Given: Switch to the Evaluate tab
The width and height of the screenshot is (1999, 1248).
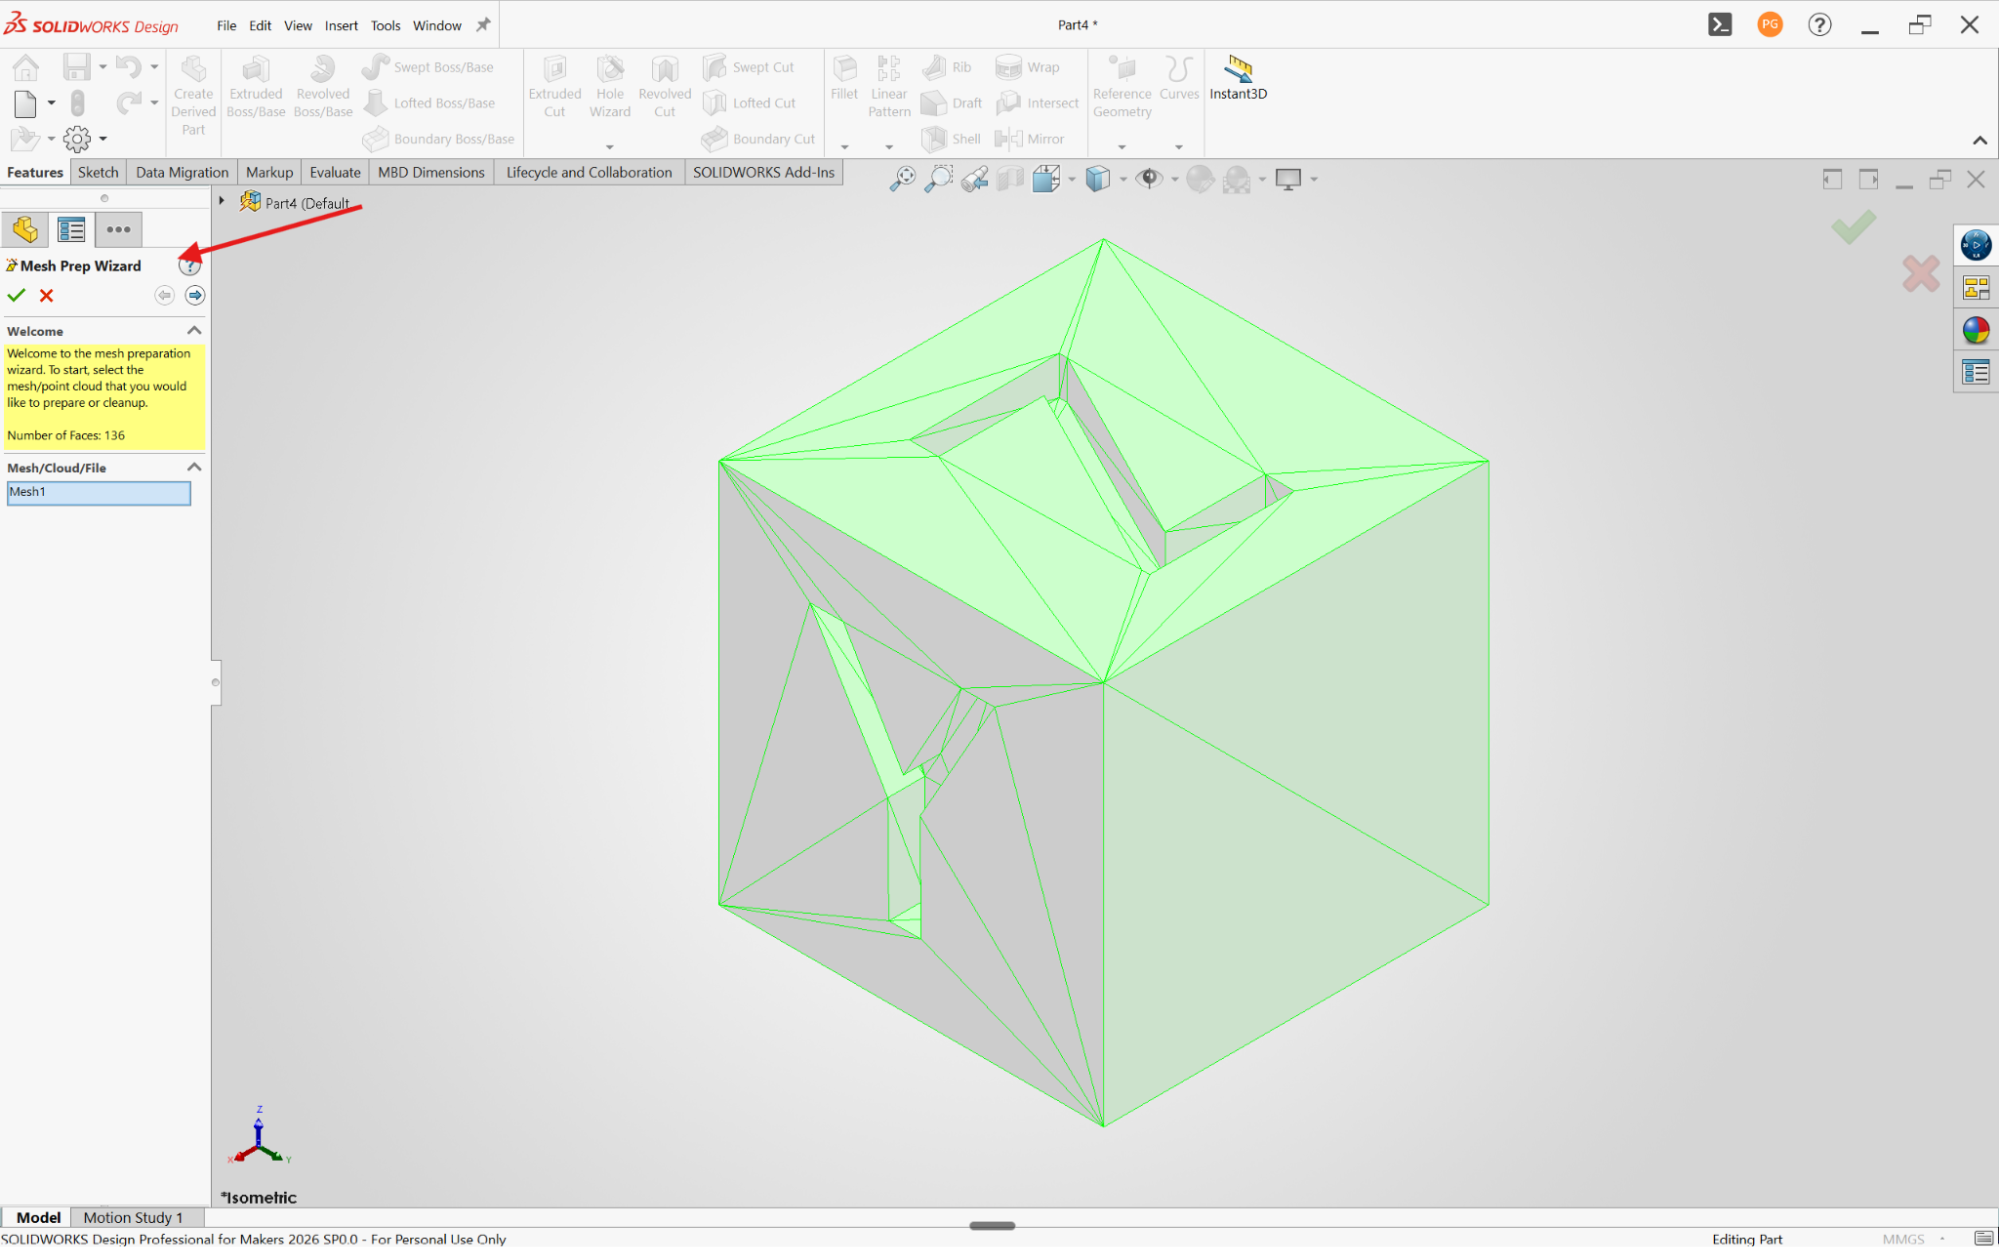Looking at the screenshot, I should 335,172.
